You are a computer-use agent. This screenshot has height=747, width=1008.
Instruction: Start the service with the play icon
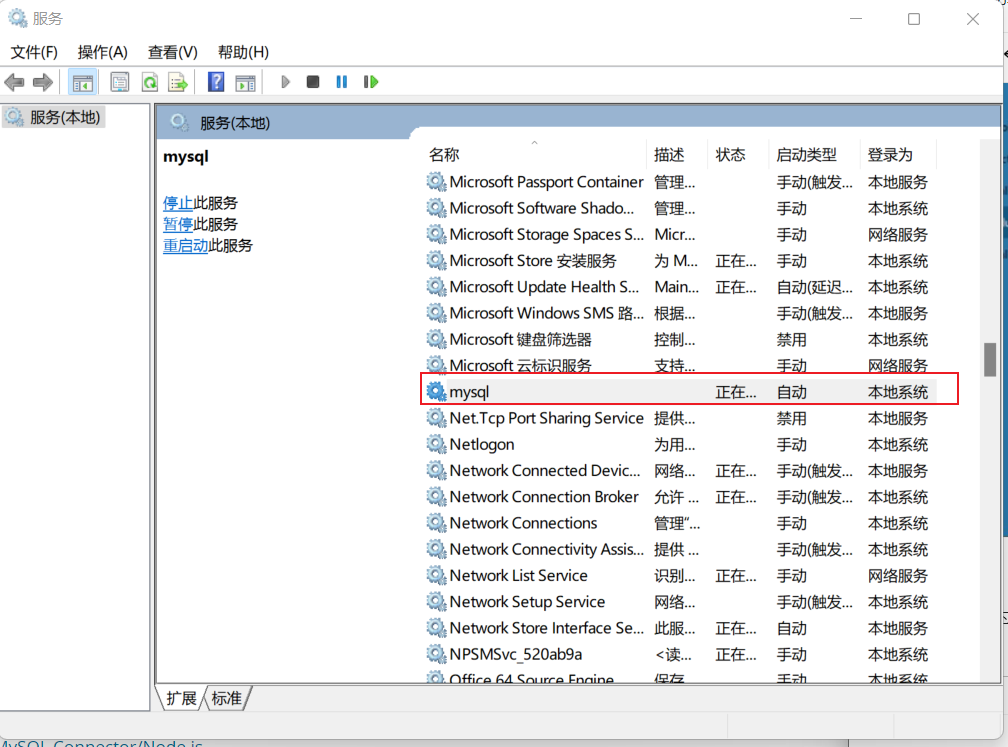285,81
